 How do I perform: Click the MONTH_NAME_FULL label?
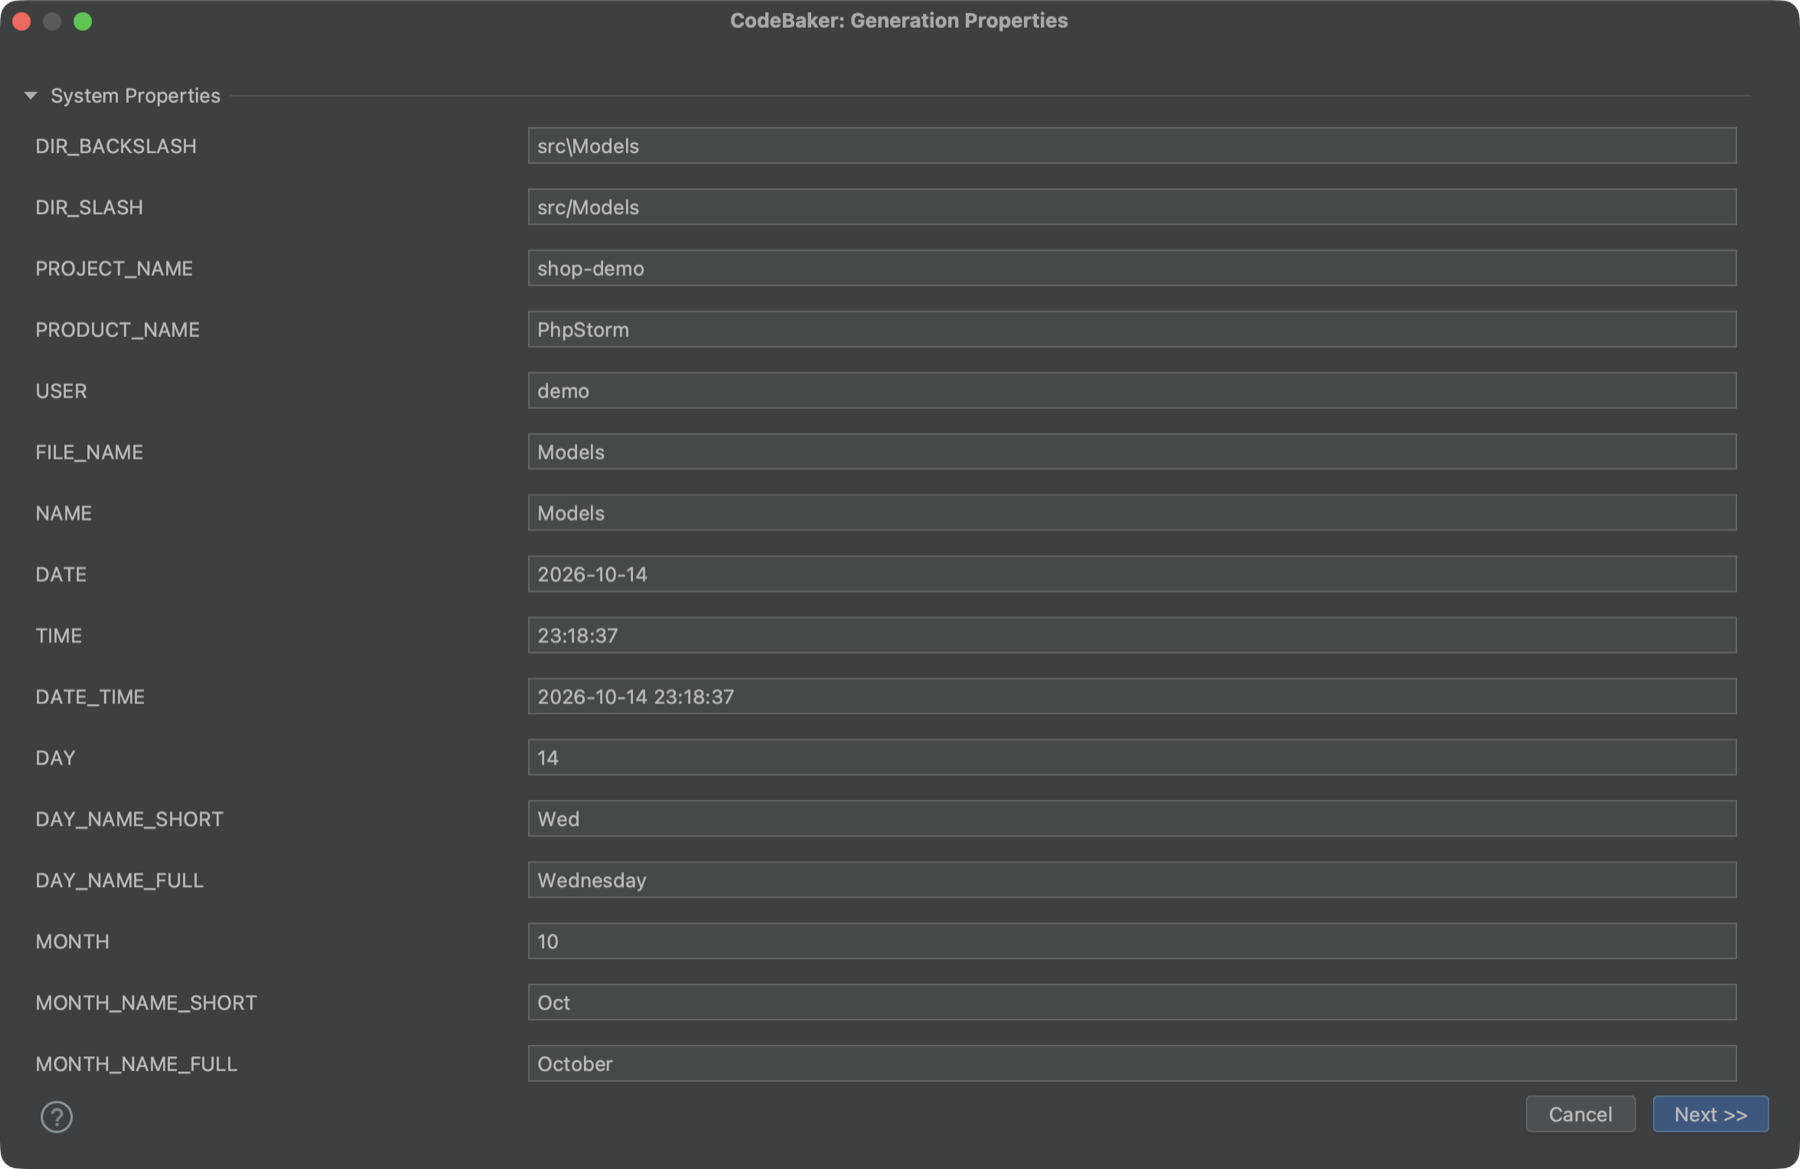point(136,1064)
